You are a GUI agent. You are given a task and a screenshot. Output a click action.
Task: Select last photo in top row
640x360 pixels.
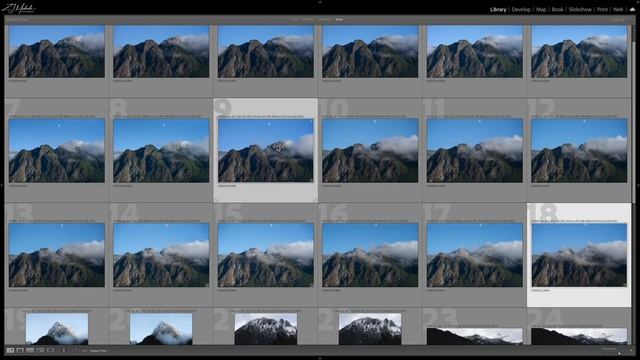[x=579, y=51]
